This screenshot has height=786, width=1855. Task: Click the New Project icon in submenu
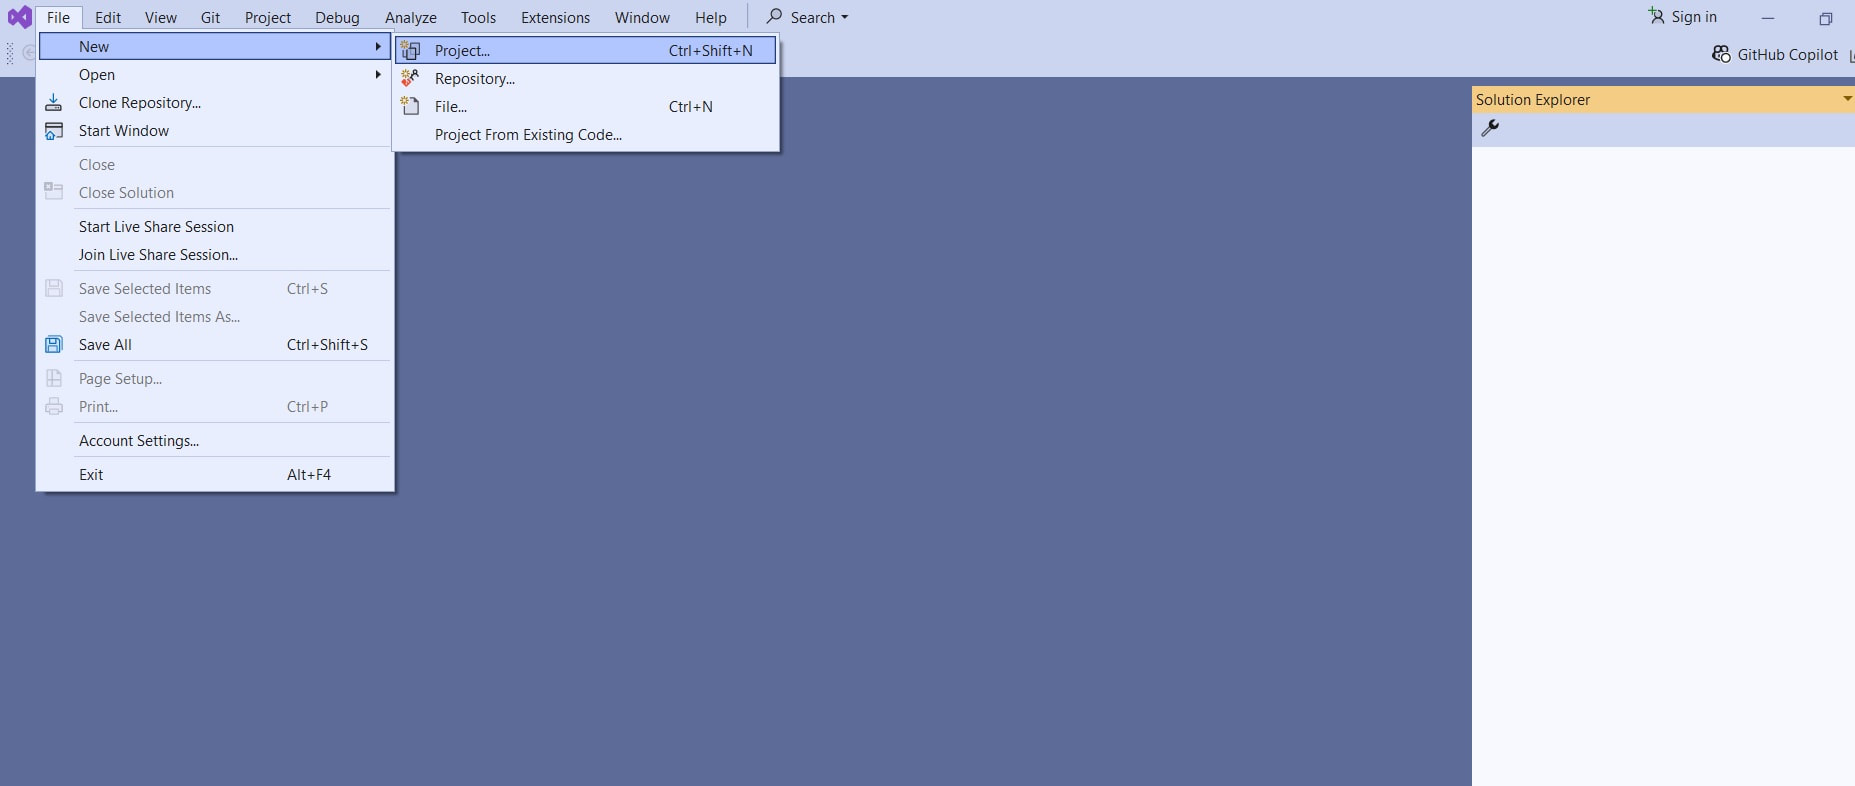[410, 51]
